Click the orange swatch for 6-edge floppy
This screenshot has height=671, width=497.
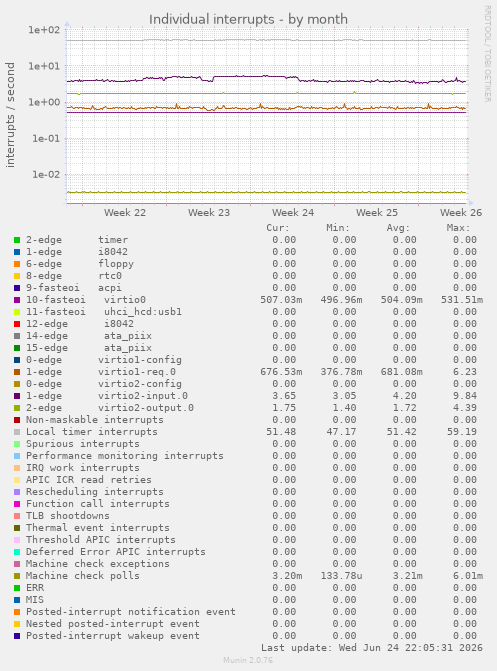point(17,264)
